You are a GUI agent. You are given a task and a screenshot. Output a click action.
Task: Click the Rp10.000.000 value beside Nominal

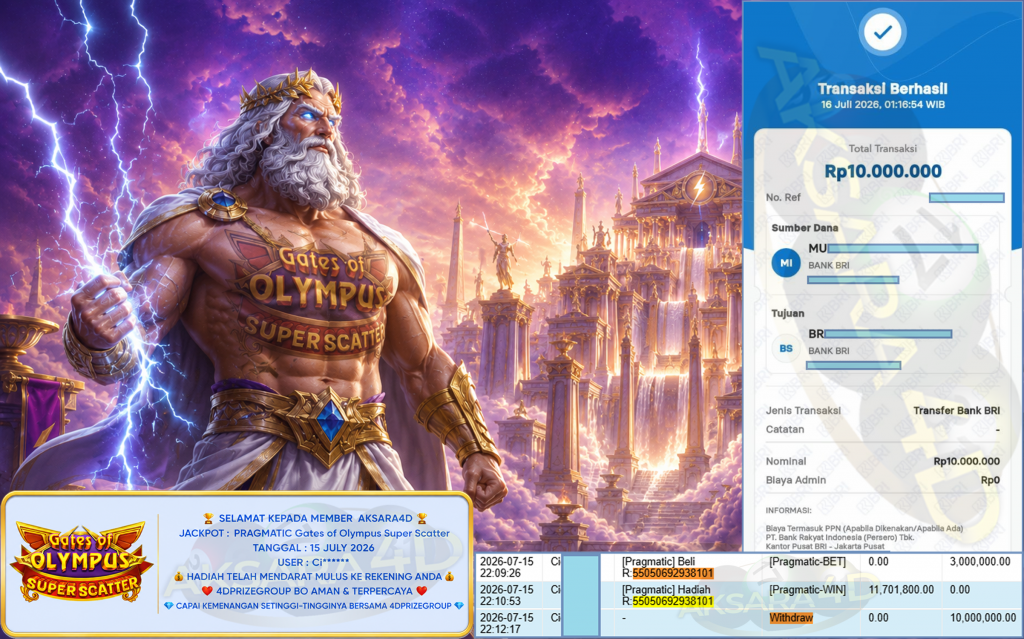pyautogui.click(x=967, y=461)
